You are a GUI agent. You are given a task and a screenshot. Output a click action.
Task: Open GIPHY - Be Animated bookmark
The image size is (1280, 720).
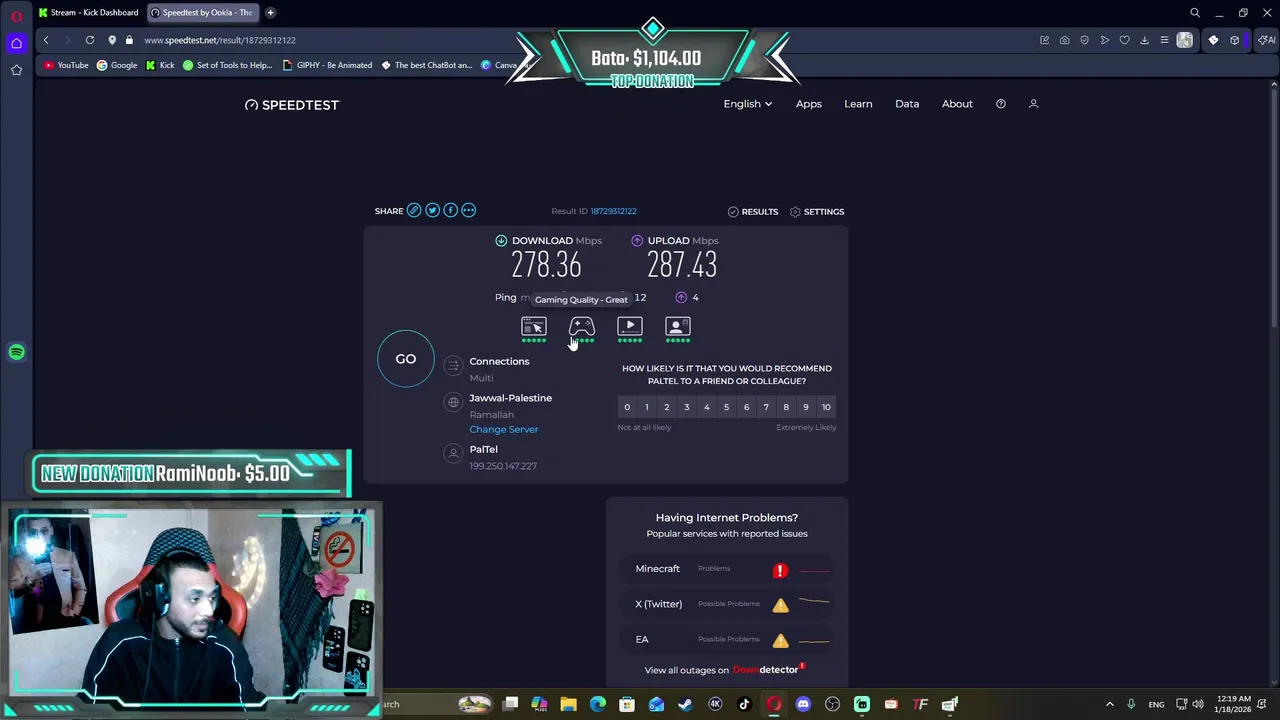[327, 65]
